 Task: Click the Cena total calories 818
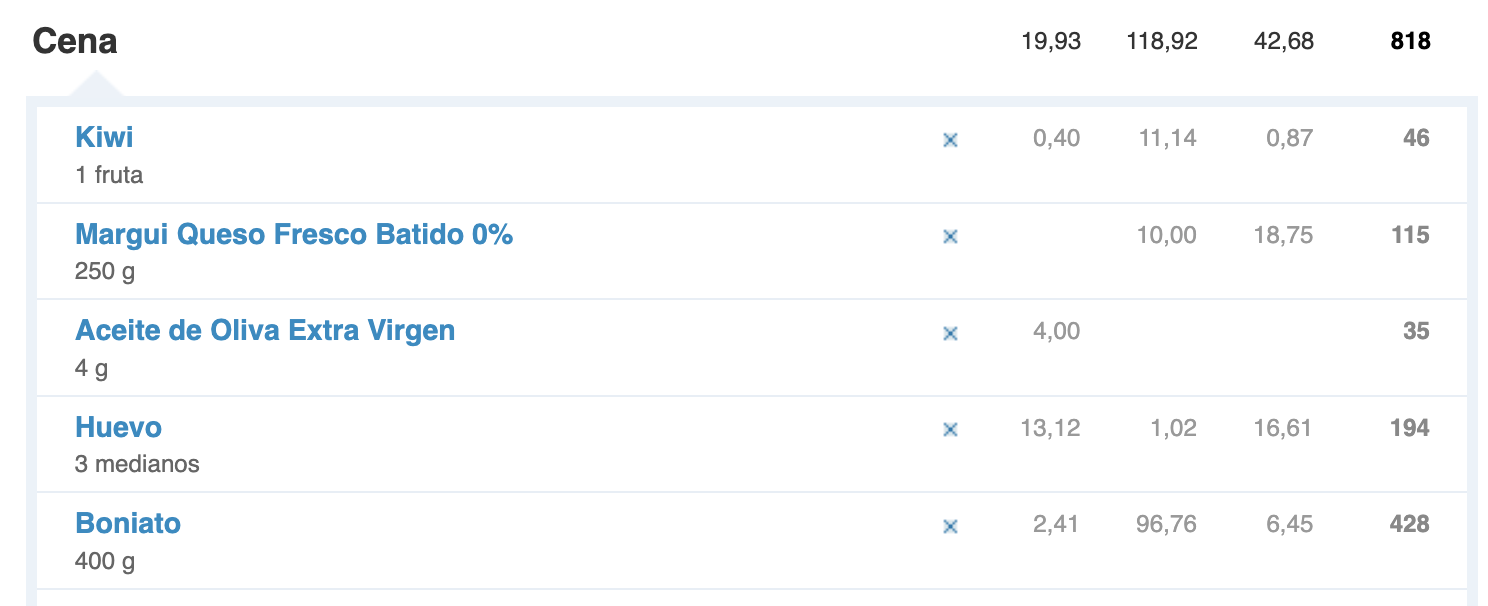click(1410, 41)
